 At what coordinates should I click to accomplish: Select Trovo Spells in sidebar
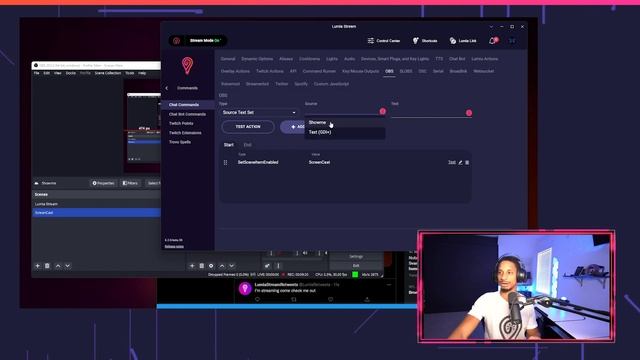[x=180, y=142]
